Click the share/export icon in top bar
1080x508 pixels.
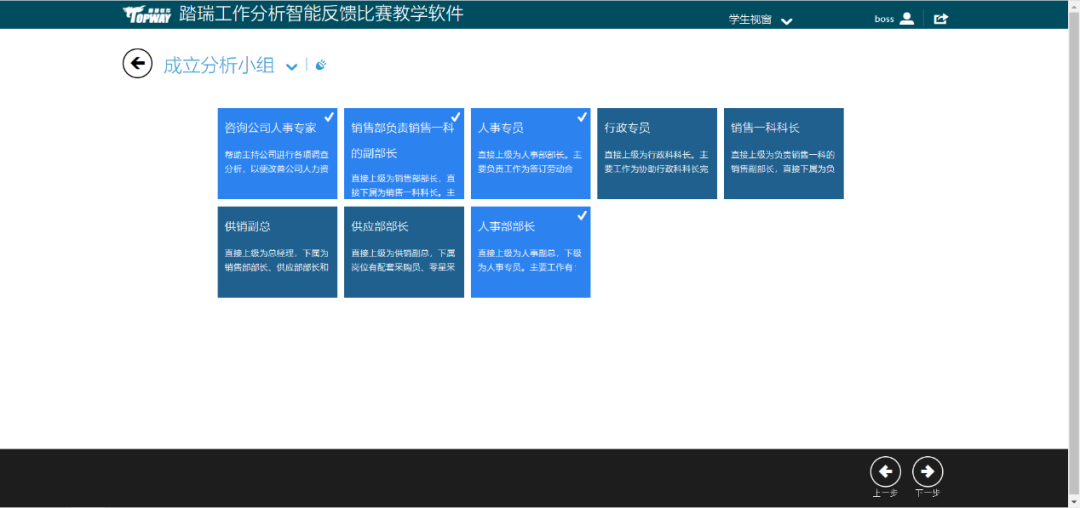940,18
